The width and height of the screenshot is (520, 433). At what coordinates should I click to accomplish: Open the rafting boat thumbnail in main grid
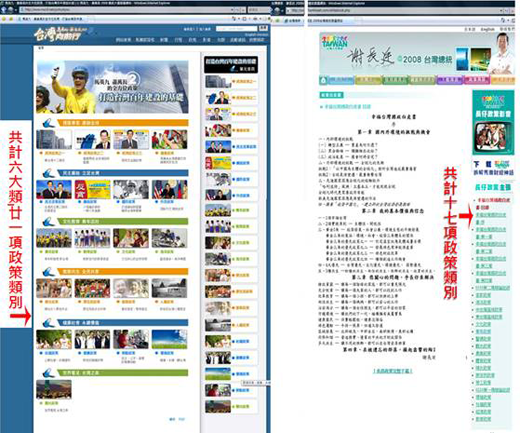[169, 238]
